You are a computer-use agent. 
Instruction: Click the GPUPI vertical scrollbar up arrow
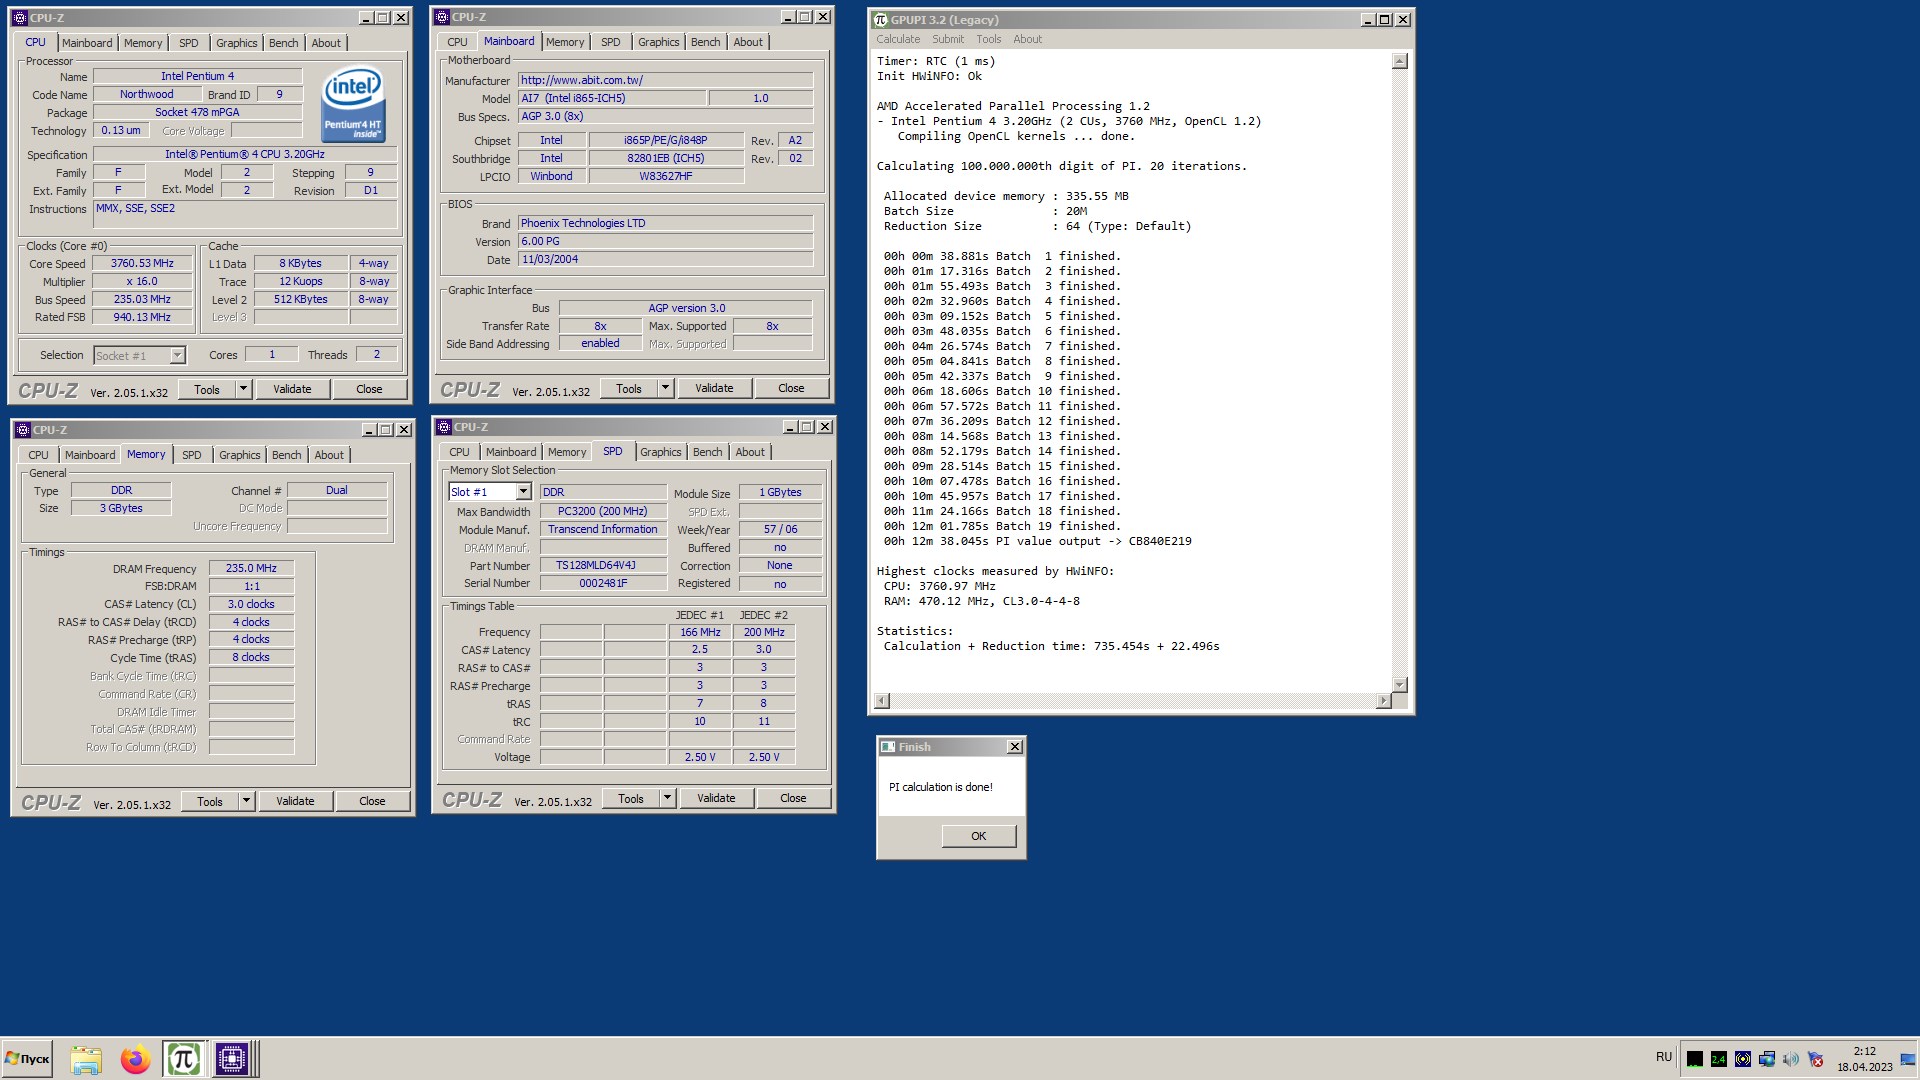click(1400, 61)
